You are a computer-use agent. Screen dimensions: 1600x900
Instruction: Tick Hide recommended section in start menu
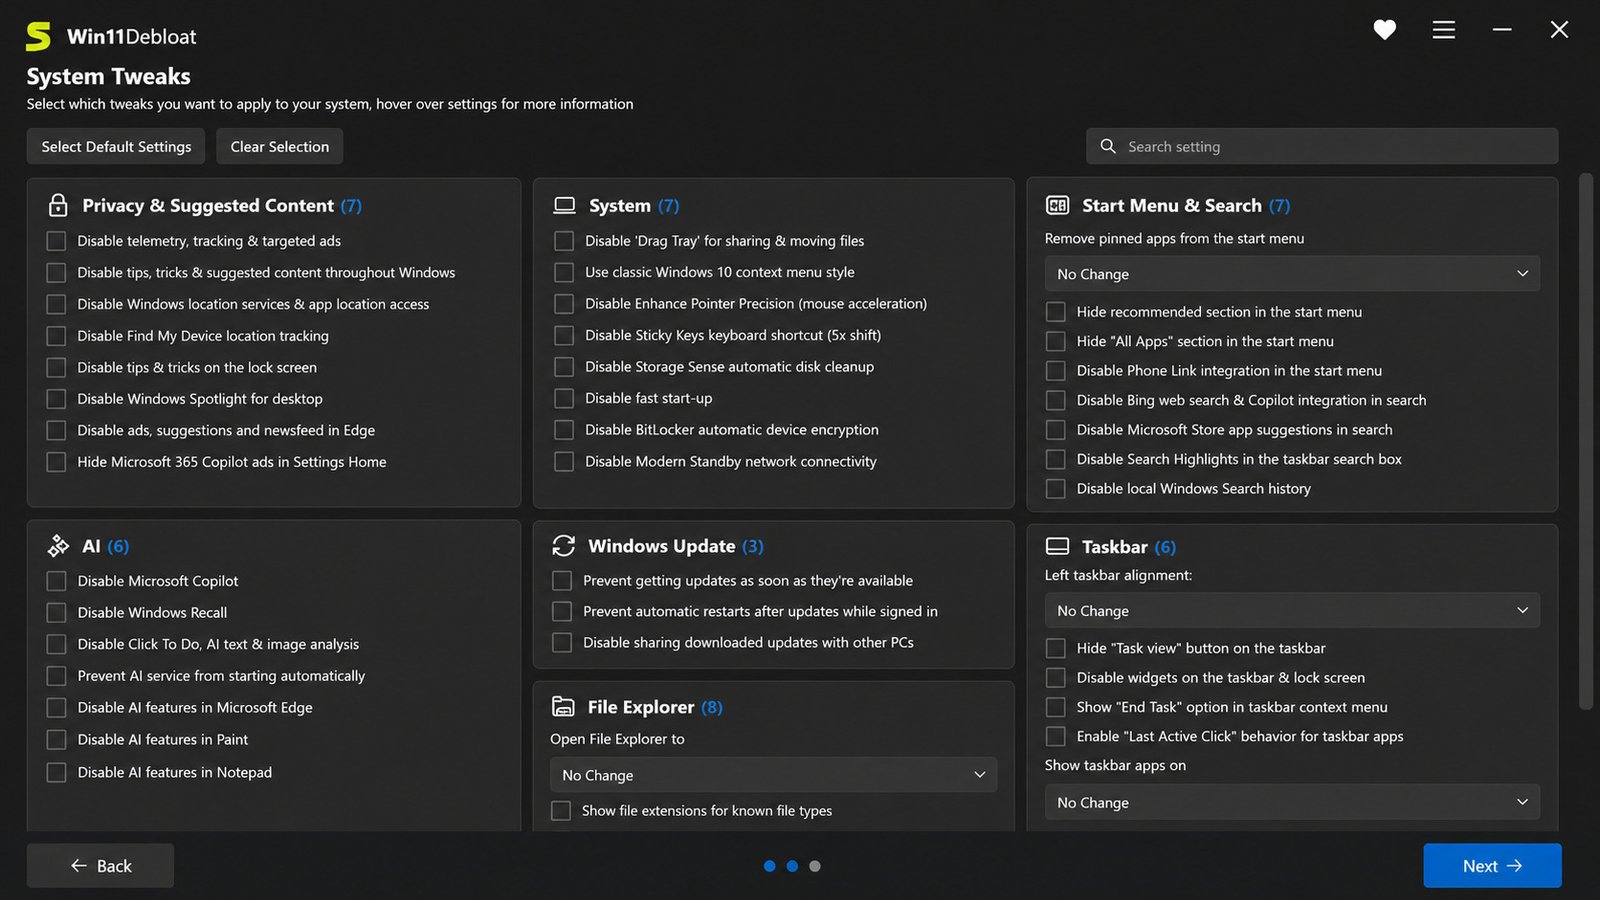point(1055,312)
